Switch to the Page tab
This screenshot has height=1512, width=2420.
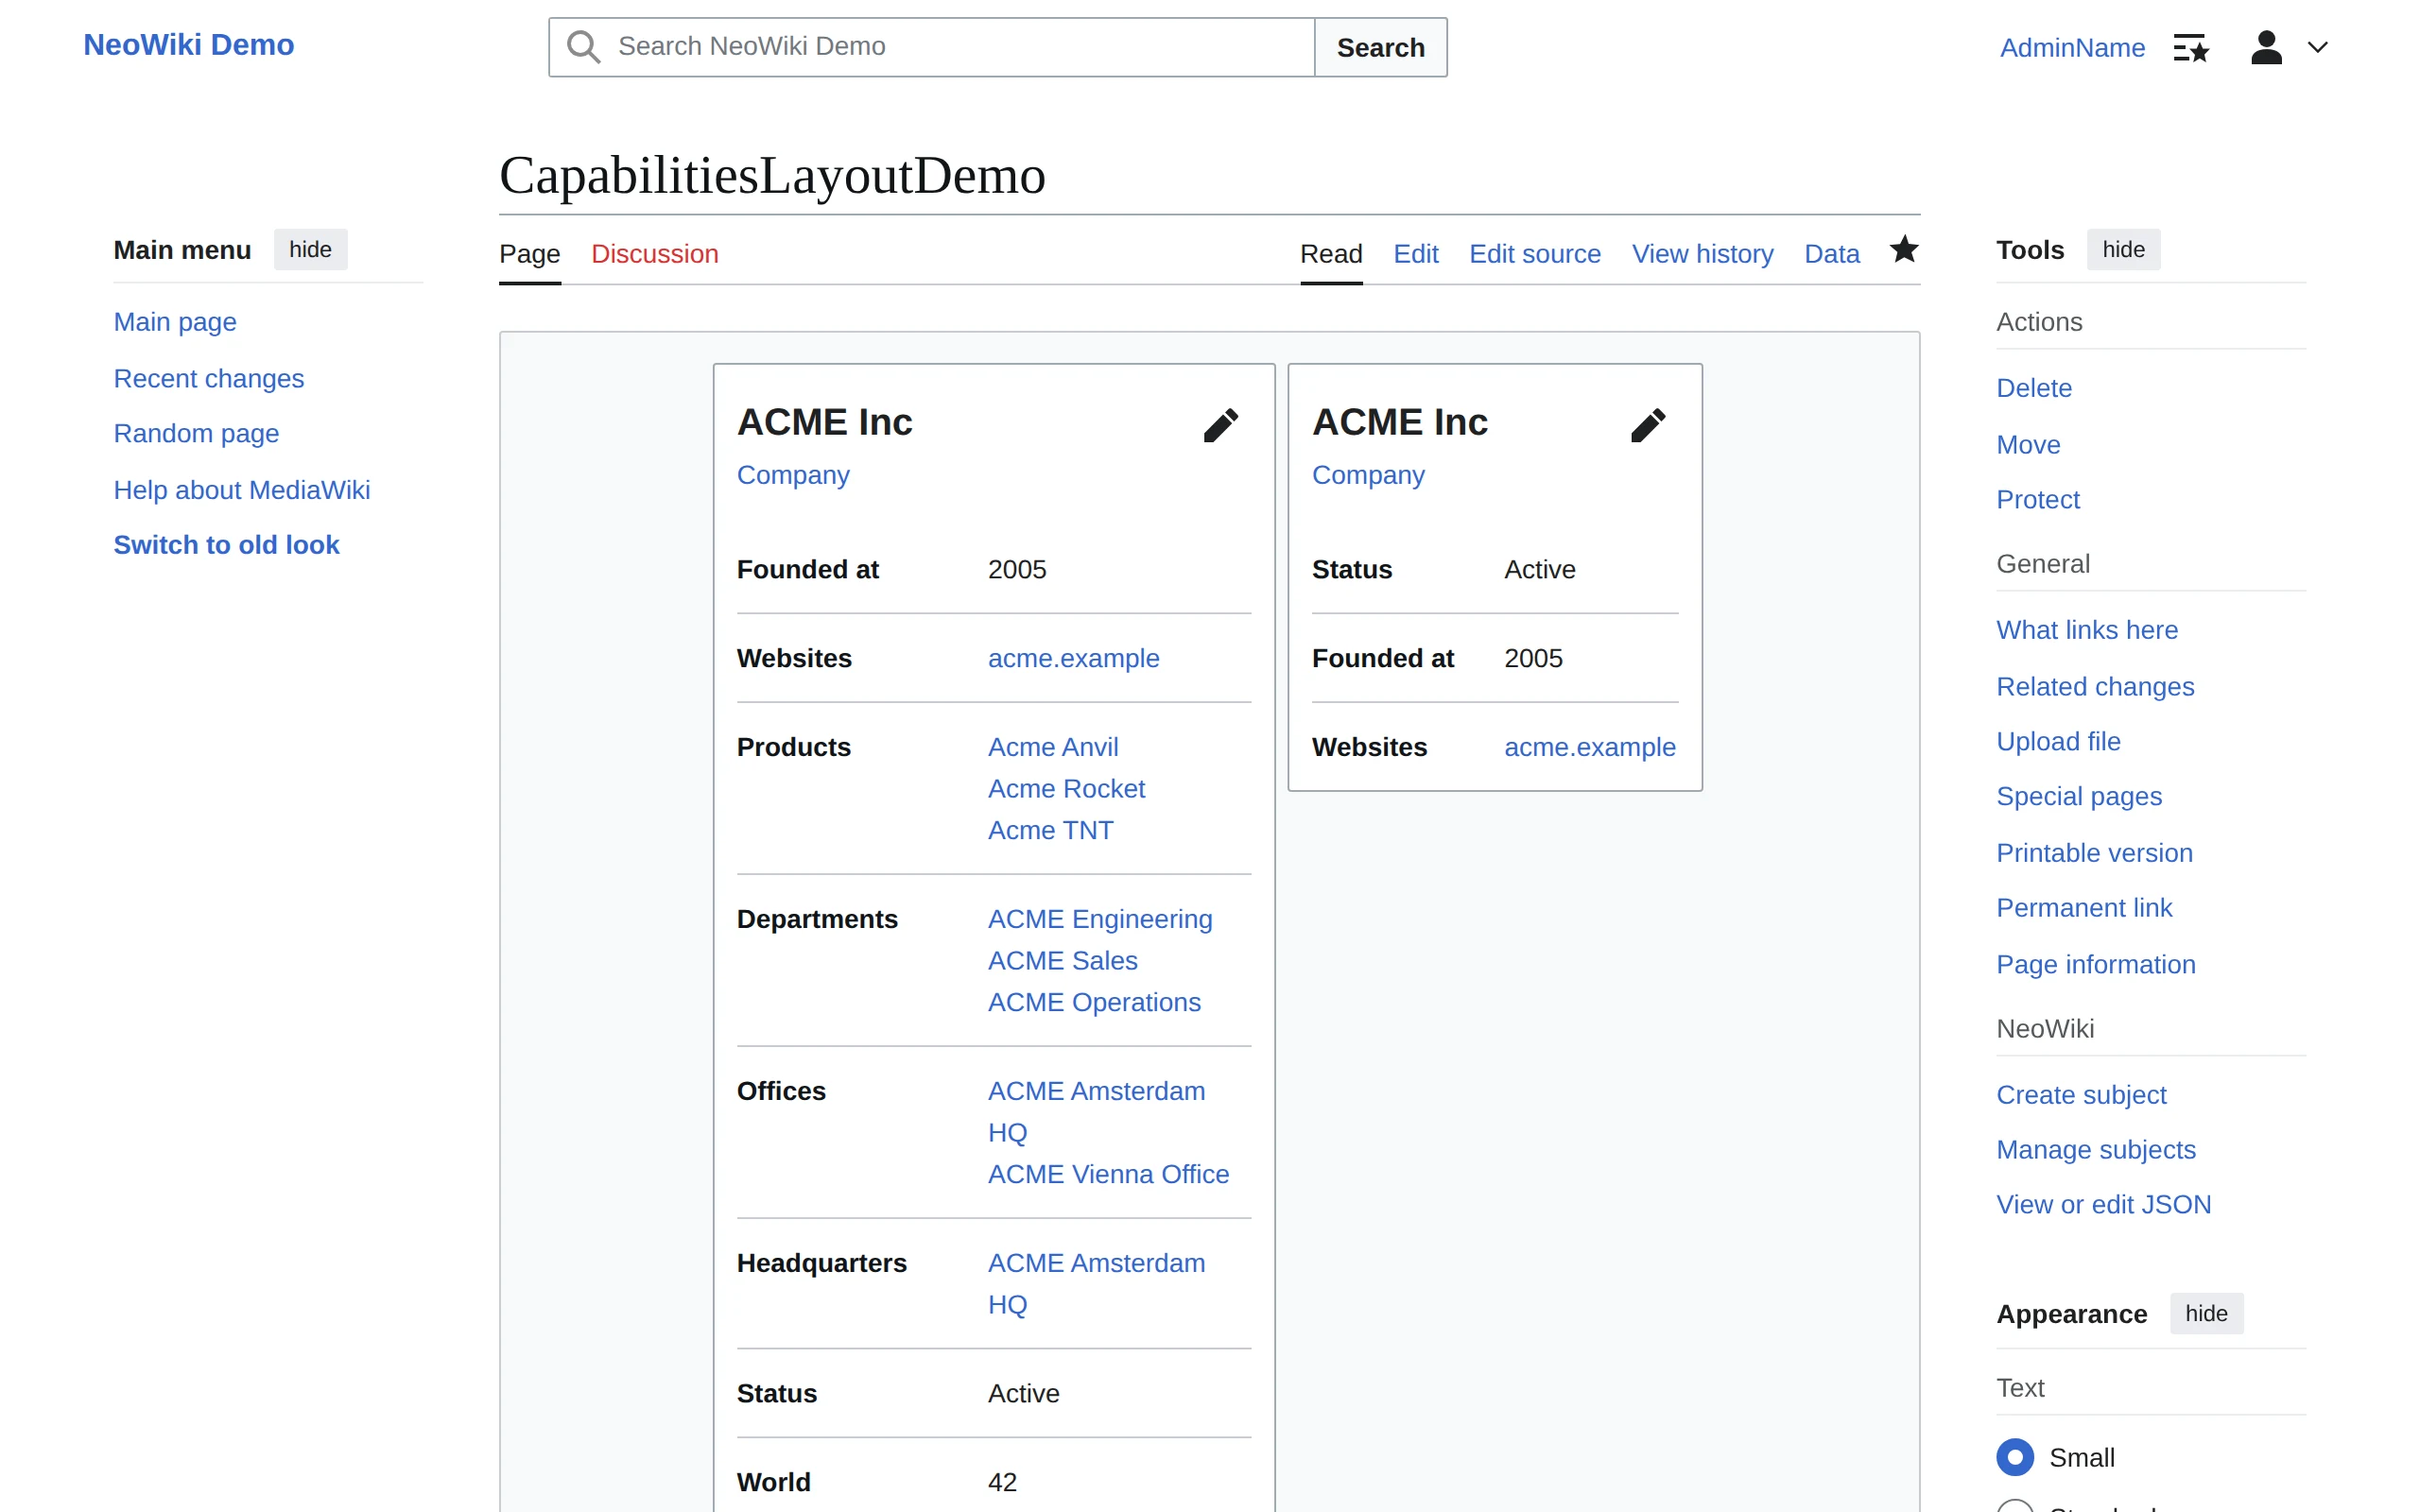530,254
